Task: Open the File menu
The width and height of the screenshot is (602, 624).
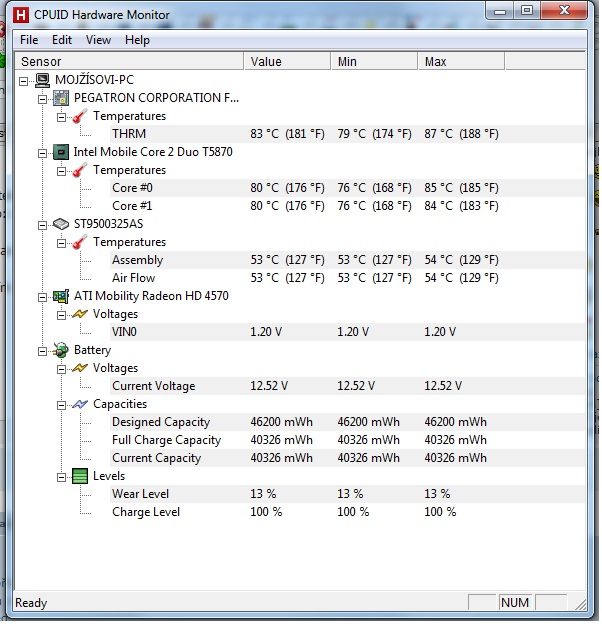Action: [29, 40]
